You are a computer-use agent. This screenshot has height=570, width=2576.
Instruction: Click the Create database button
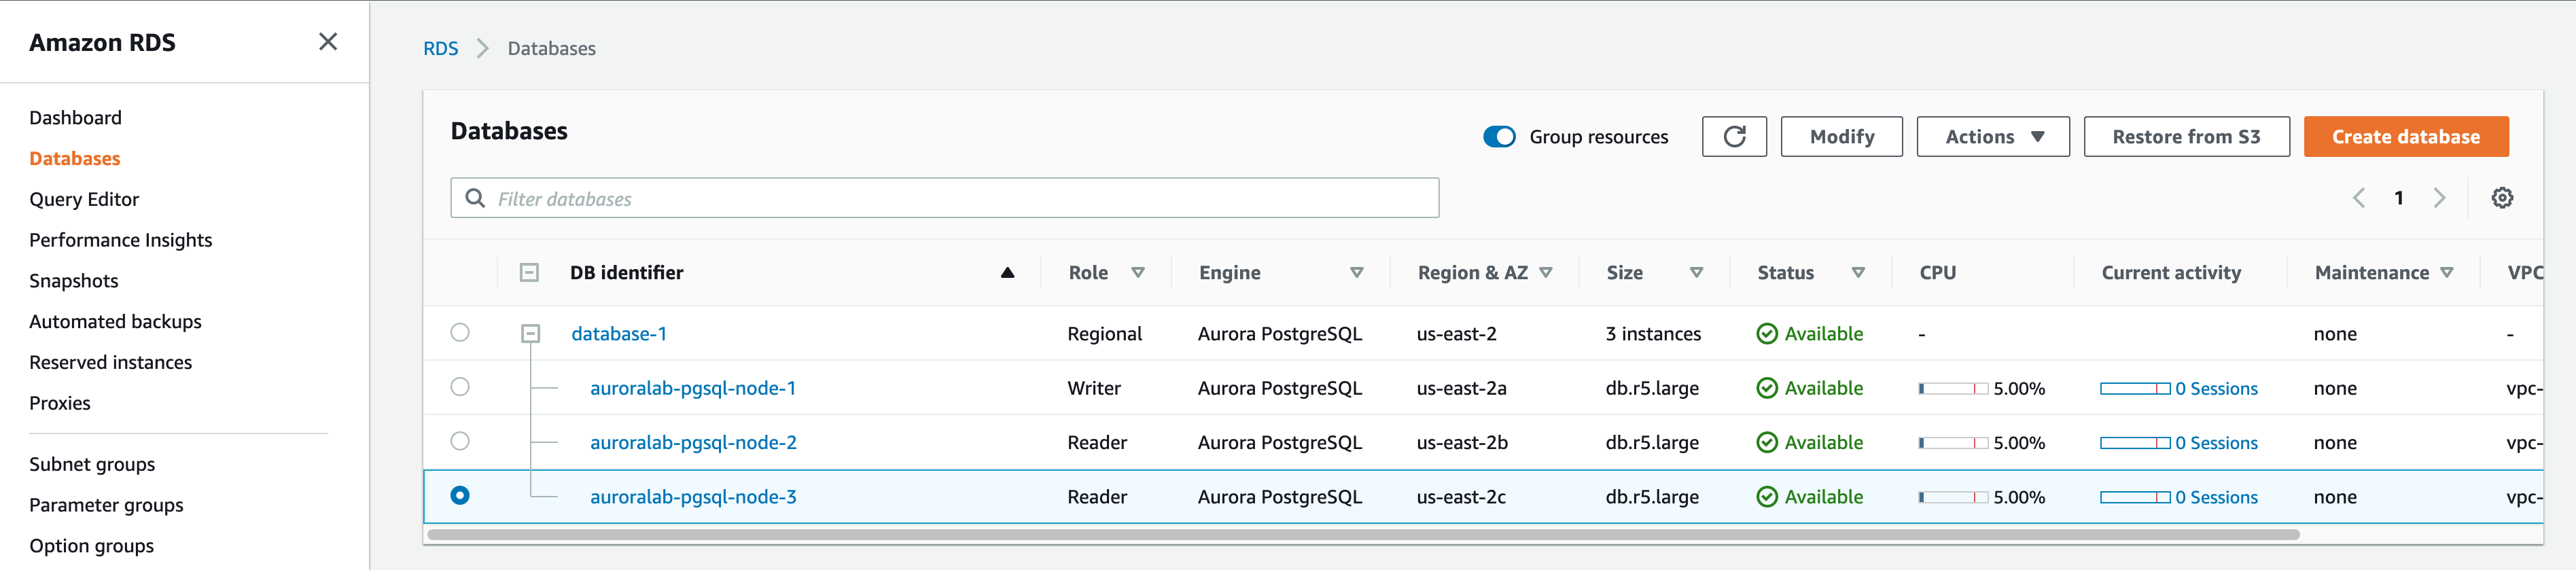tap(2405, 137)
